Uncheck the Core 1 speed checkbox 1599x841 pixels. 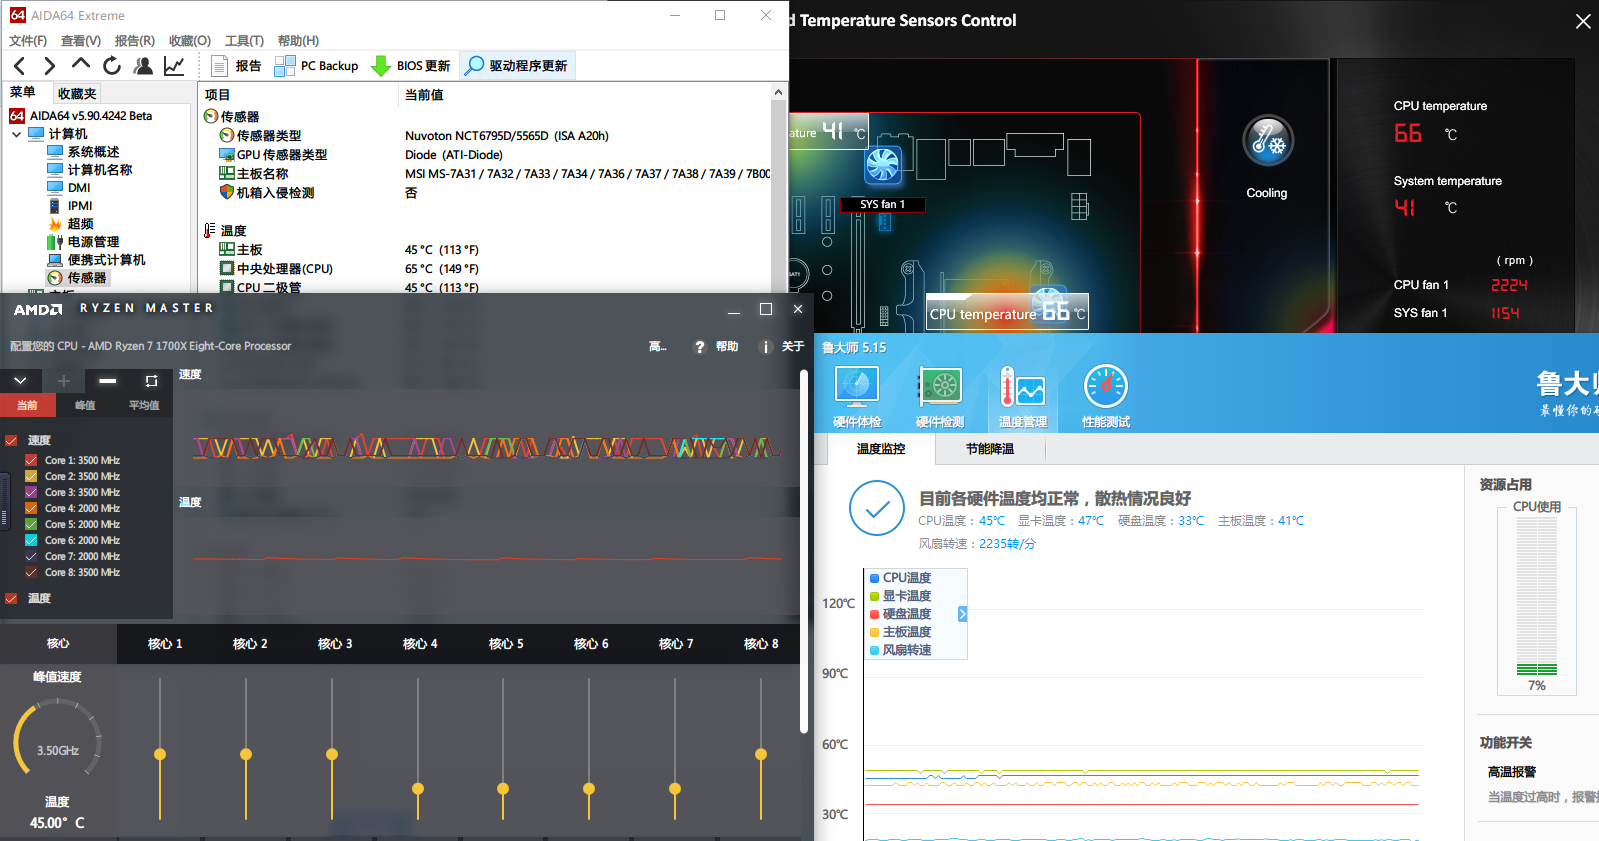tap(31, 460)
